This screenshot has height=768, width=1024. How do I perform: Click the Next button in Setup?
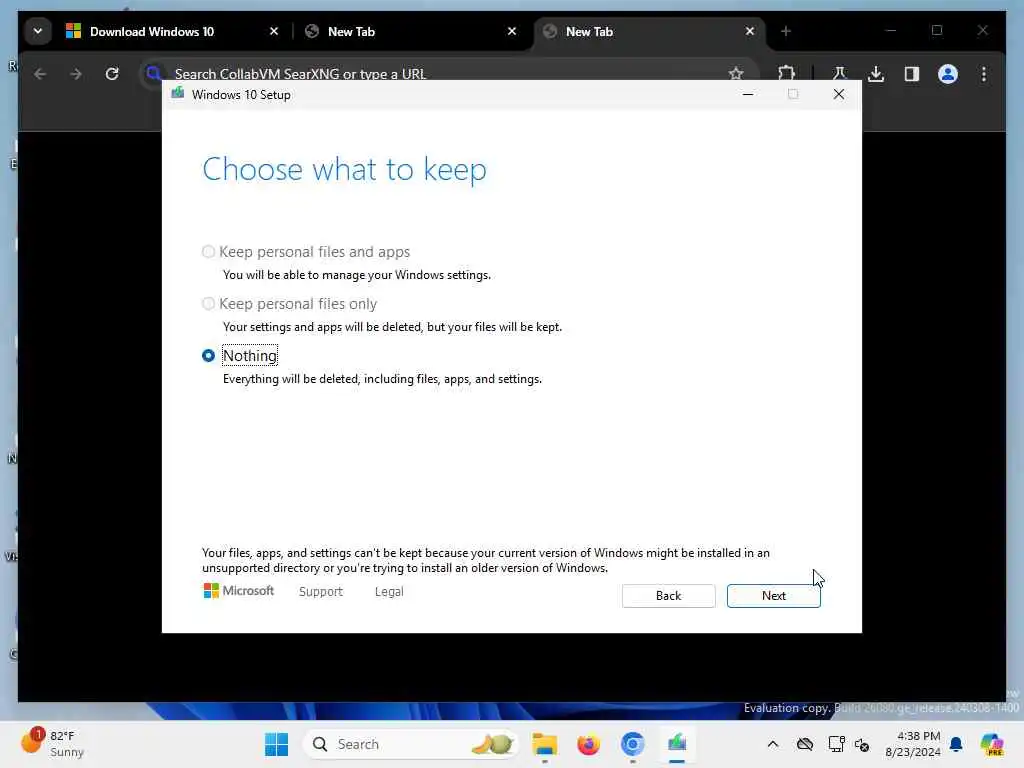(x=773, y=596)
